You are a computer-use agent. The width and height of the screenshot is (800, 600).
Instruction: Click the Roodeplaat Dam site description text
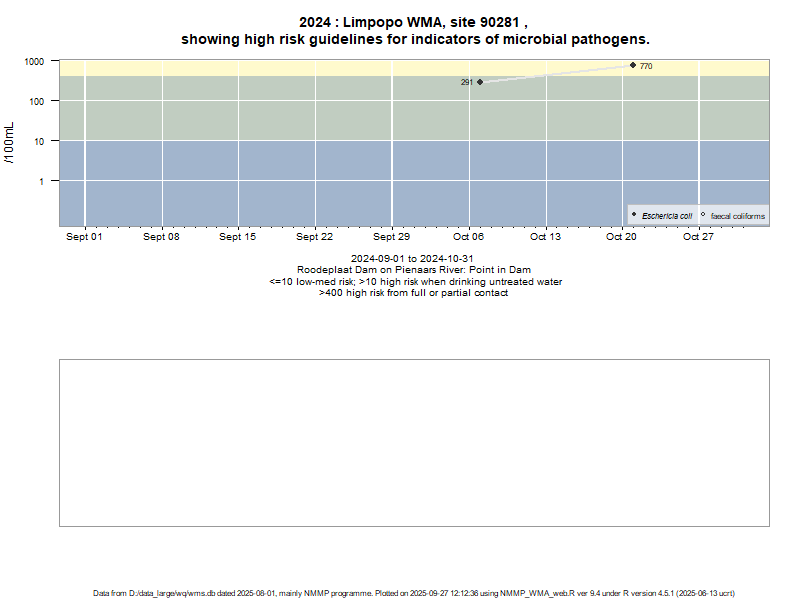414,270
